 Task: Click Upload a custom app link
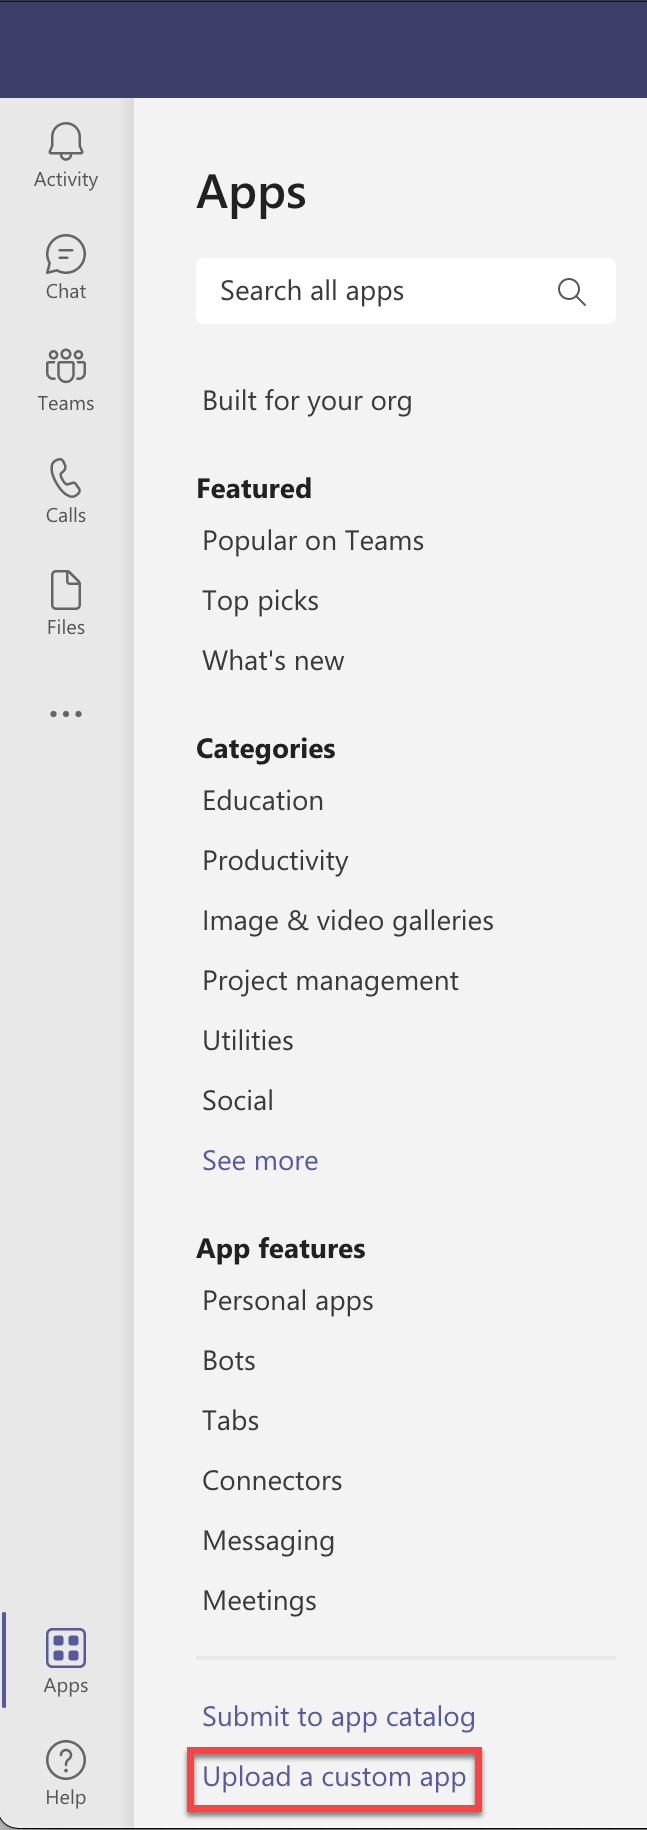pos(334,1777)
